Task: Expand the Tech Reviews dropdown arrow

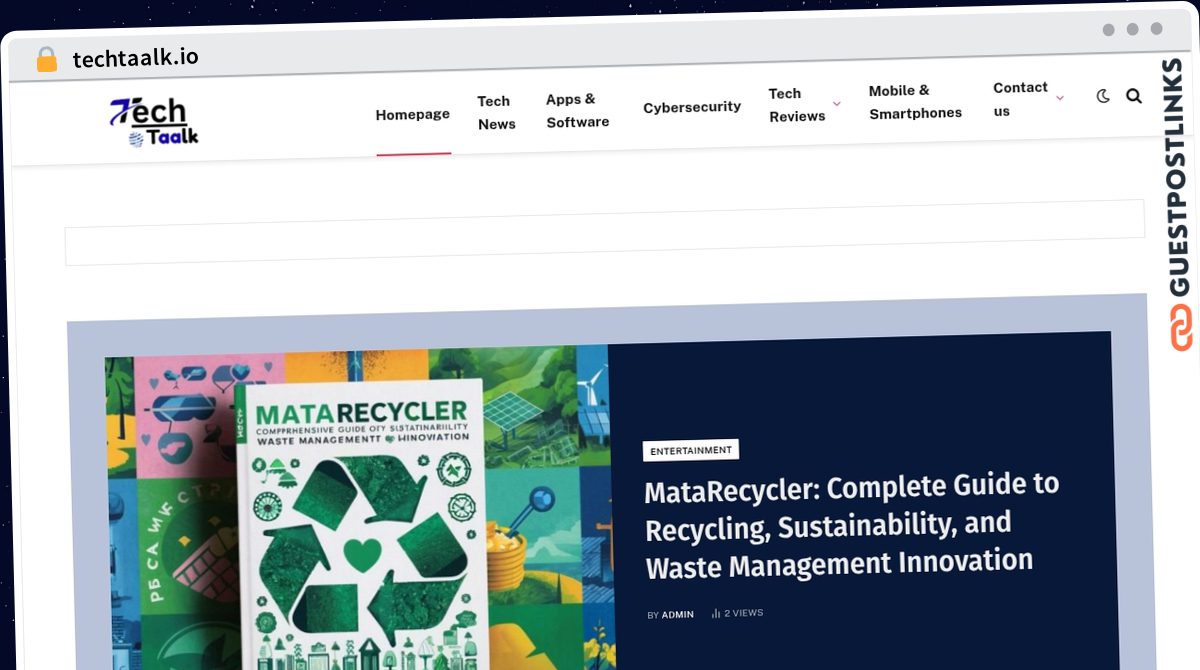Action: tap(837, 104)
